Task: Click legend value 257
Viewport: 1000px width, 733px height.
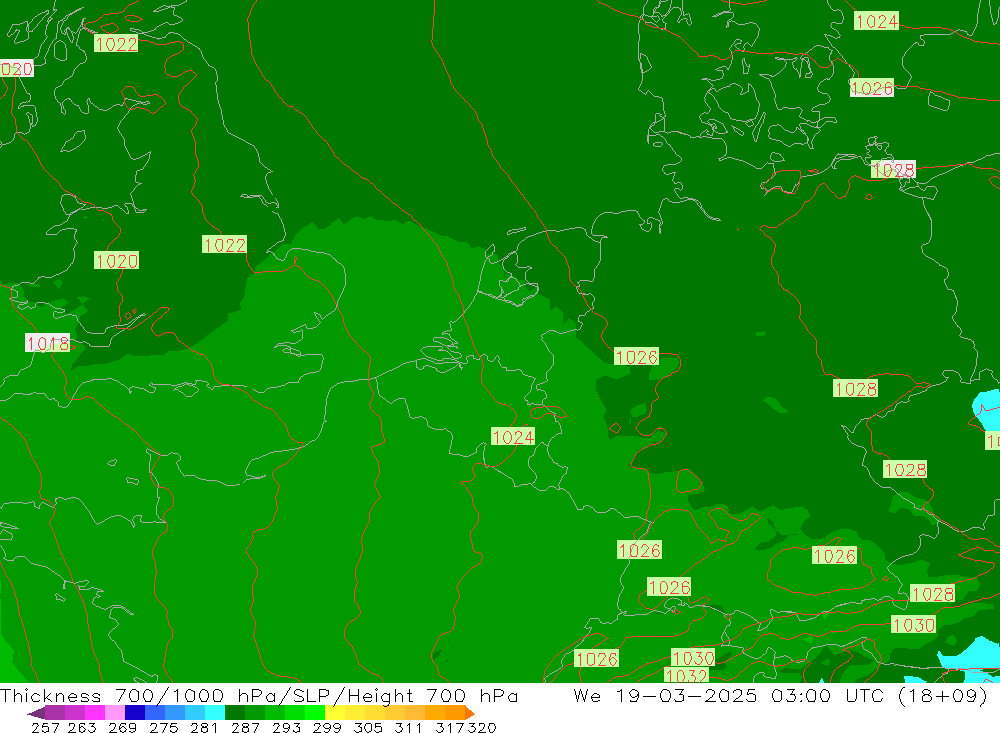Action: tap(45, 727)
